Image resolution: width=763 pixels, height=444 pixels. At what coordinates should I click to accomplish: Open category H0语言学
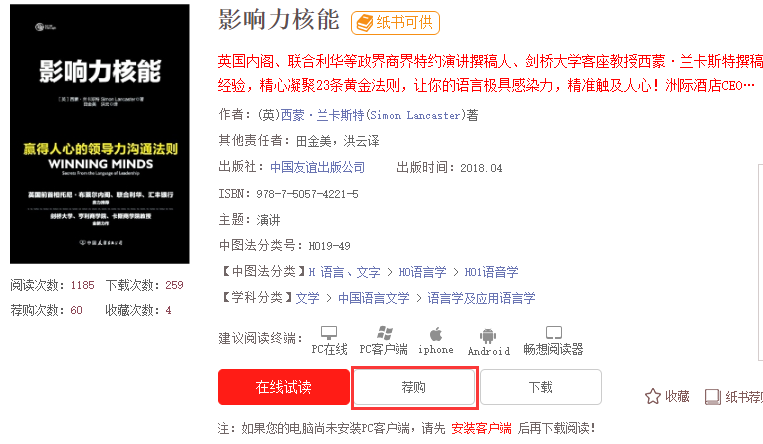[x=422, y=272]
